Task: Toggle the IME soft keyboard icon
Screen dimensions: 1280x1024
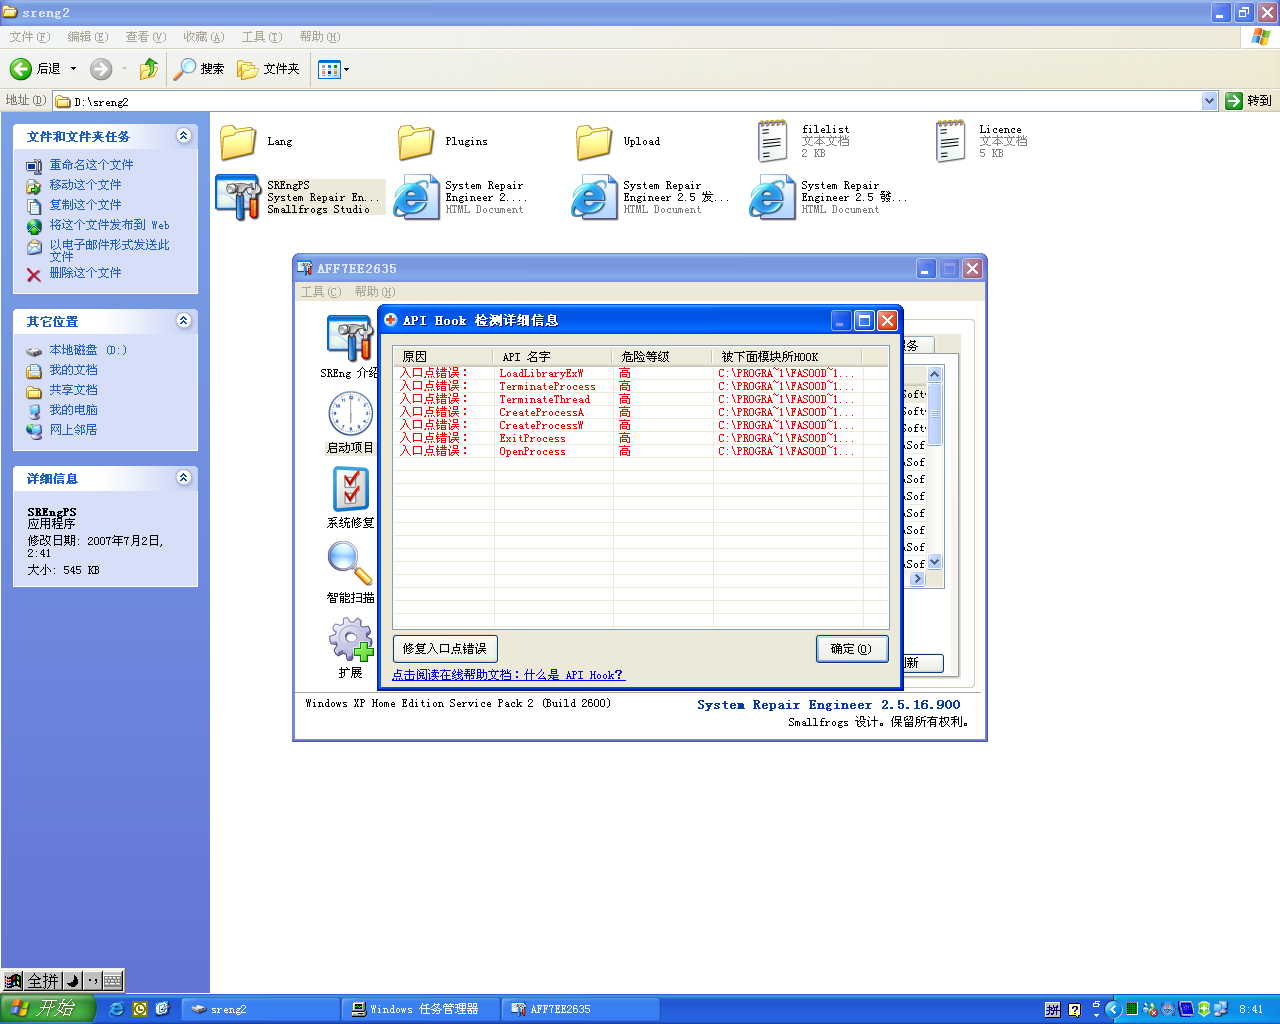Action: tap(112, 981)
